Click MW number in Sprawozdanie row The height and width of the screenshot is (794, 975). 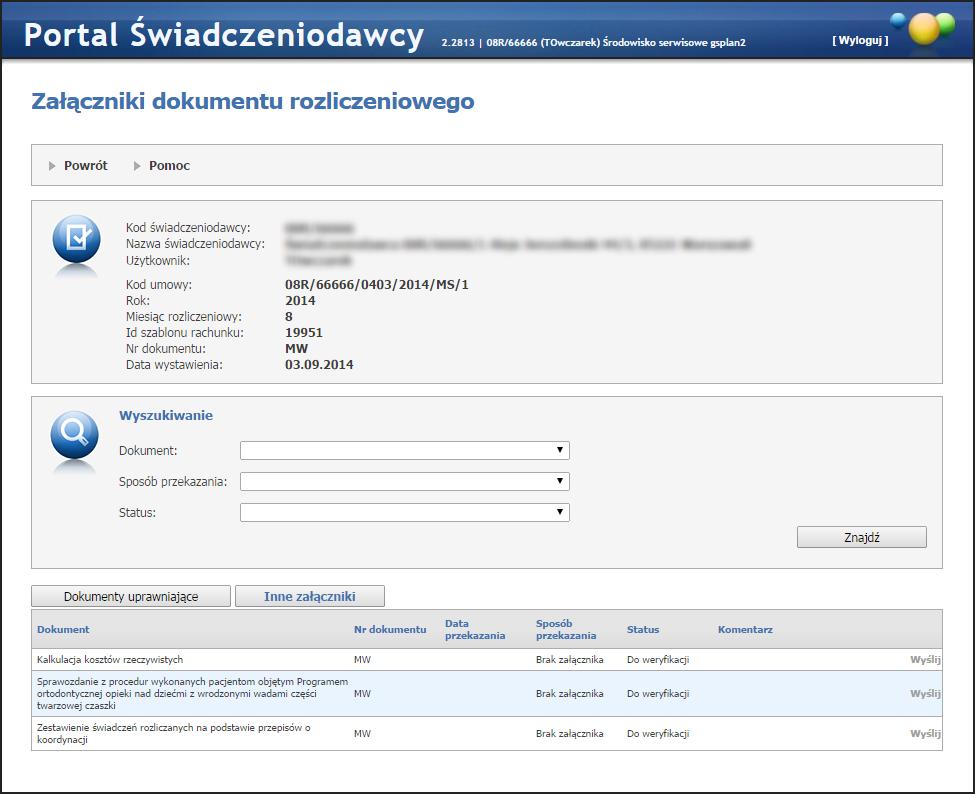pyautogui.click(x=363, y=693)
